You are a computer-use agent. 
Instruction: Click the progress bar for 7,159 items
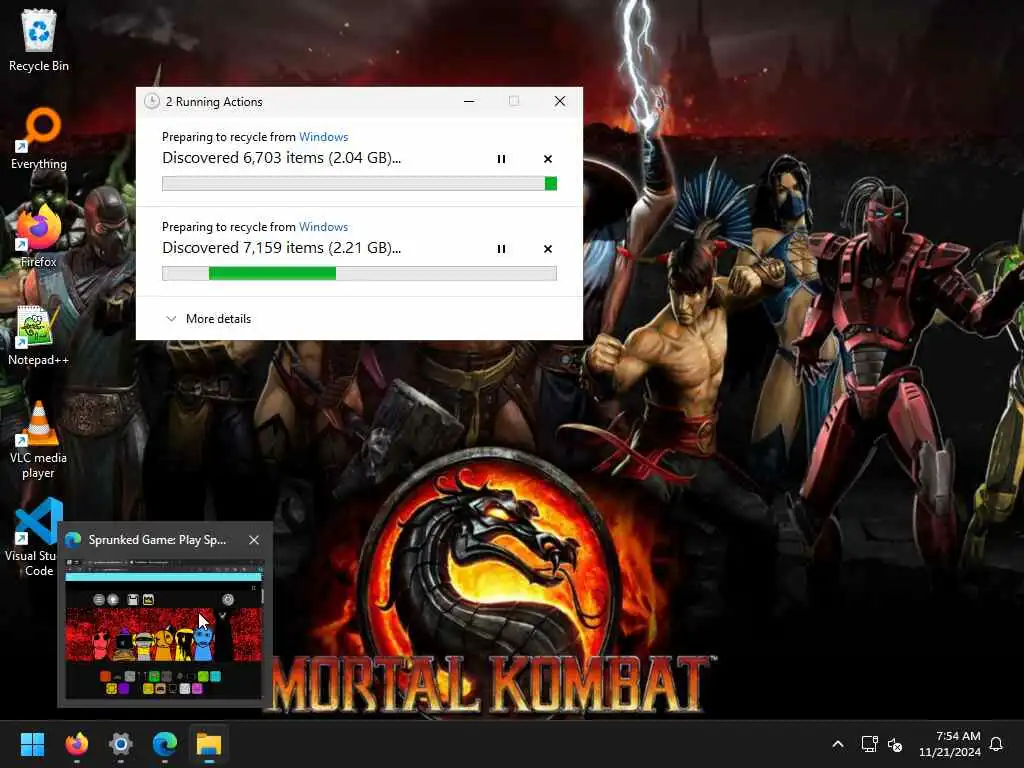coord(359,274)
